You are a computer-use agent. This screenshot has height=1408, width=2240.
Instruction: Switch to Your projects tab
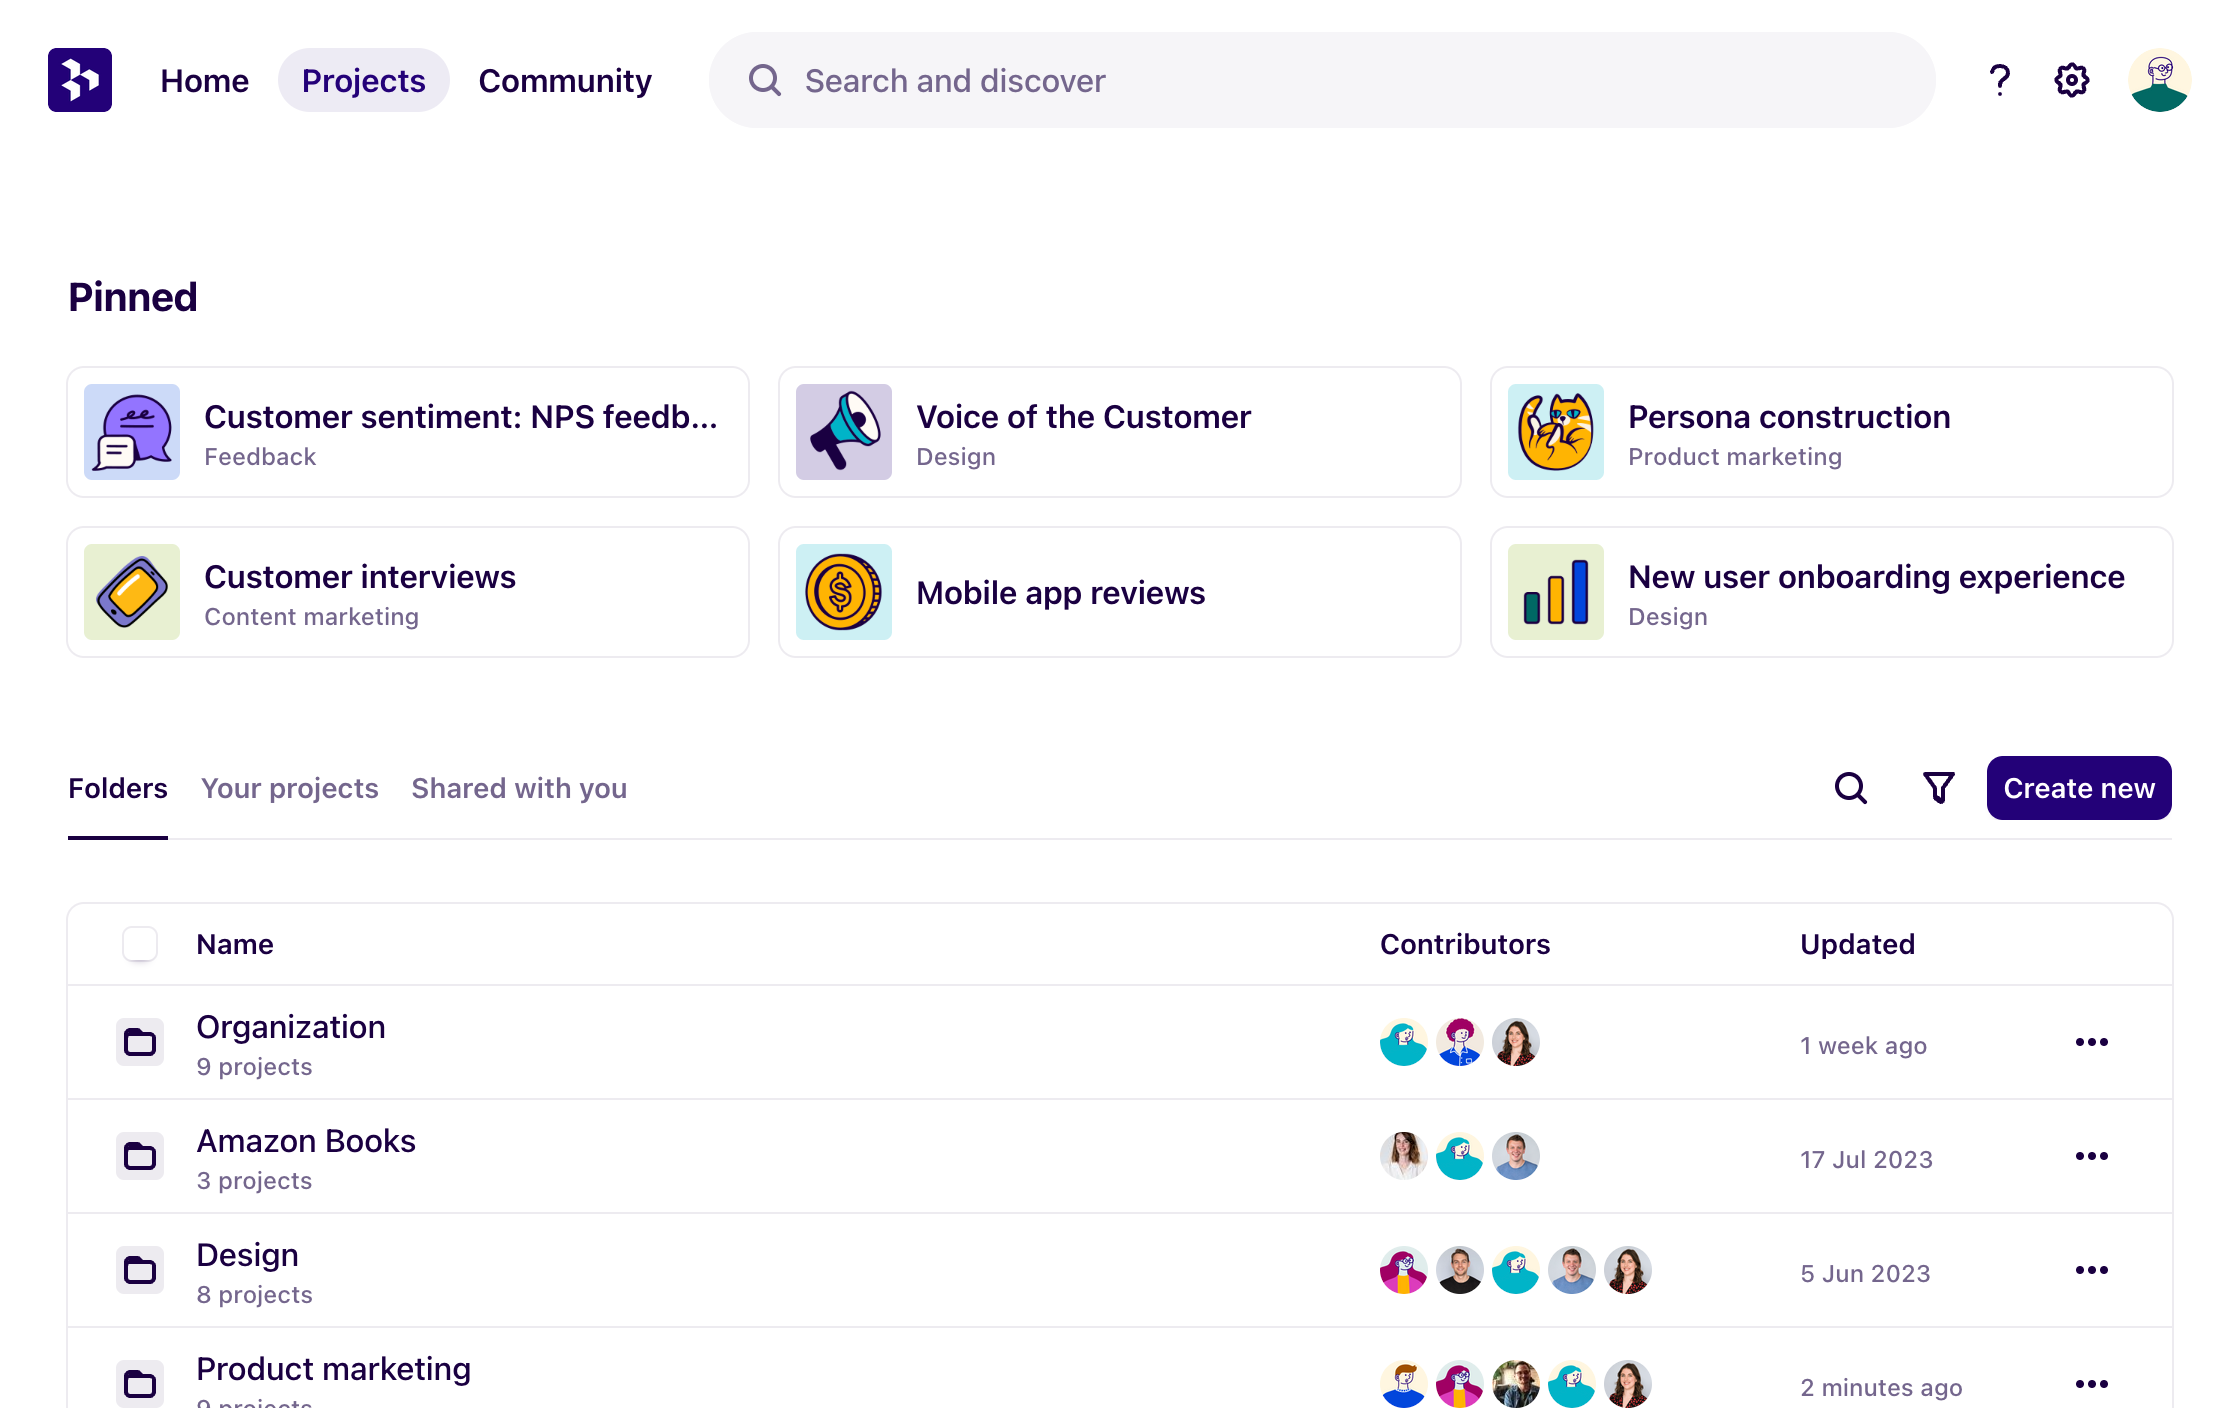(289, 788)
